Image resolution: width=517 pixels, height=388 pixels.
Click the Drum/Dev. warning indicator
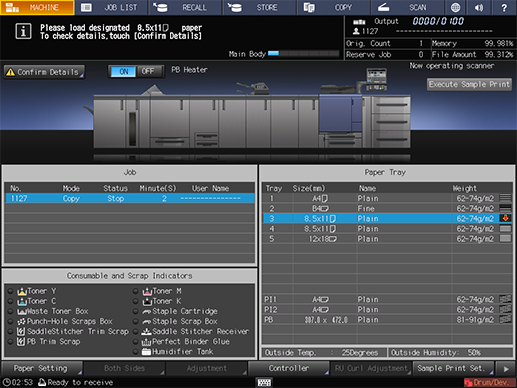[489, 382]
